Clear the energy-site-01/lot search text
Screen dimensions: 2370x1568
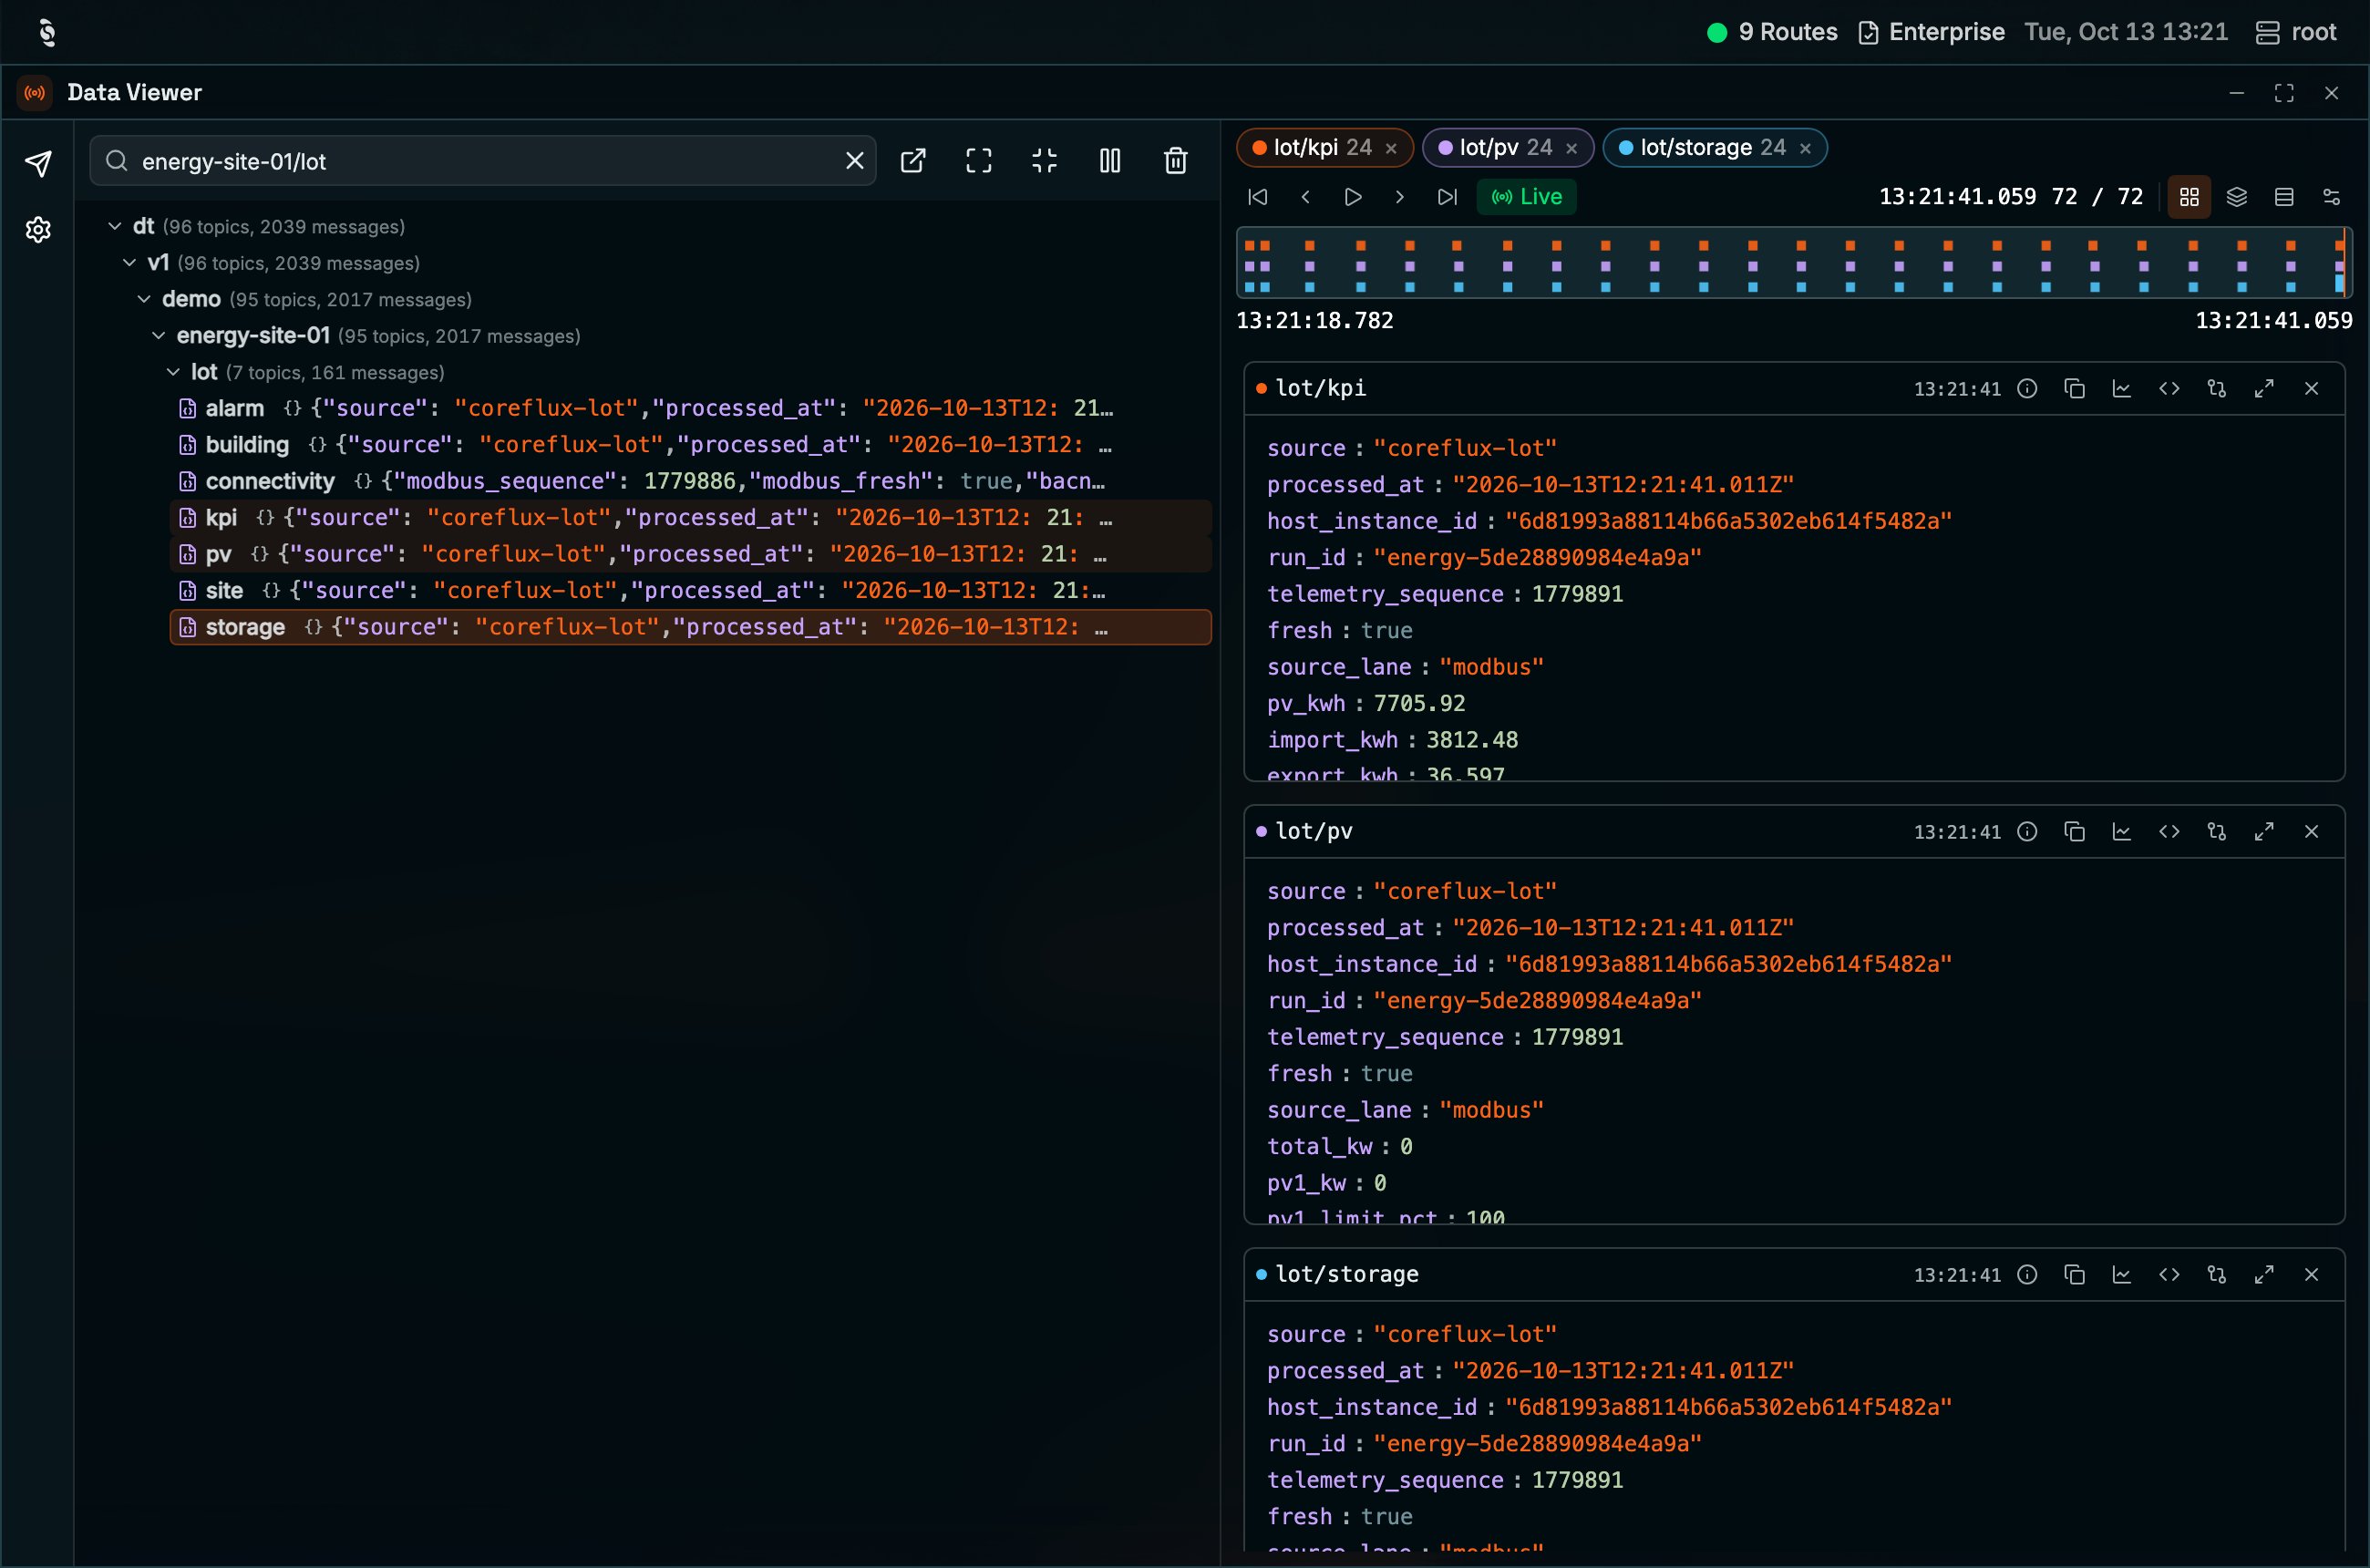(854, 161)
